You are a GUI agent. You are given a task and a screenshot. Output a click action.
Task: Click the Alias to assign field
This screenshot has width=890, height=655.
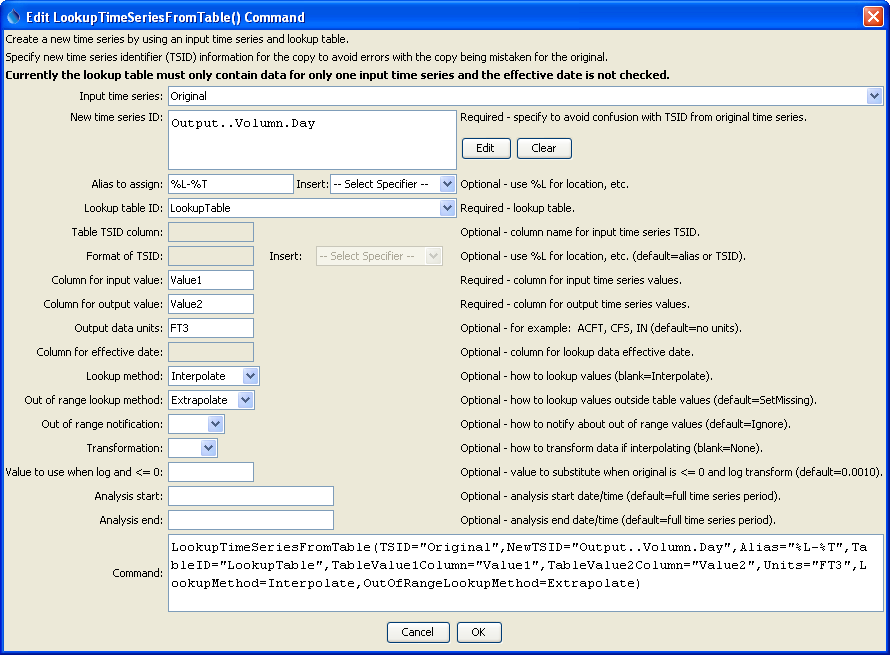230,184
